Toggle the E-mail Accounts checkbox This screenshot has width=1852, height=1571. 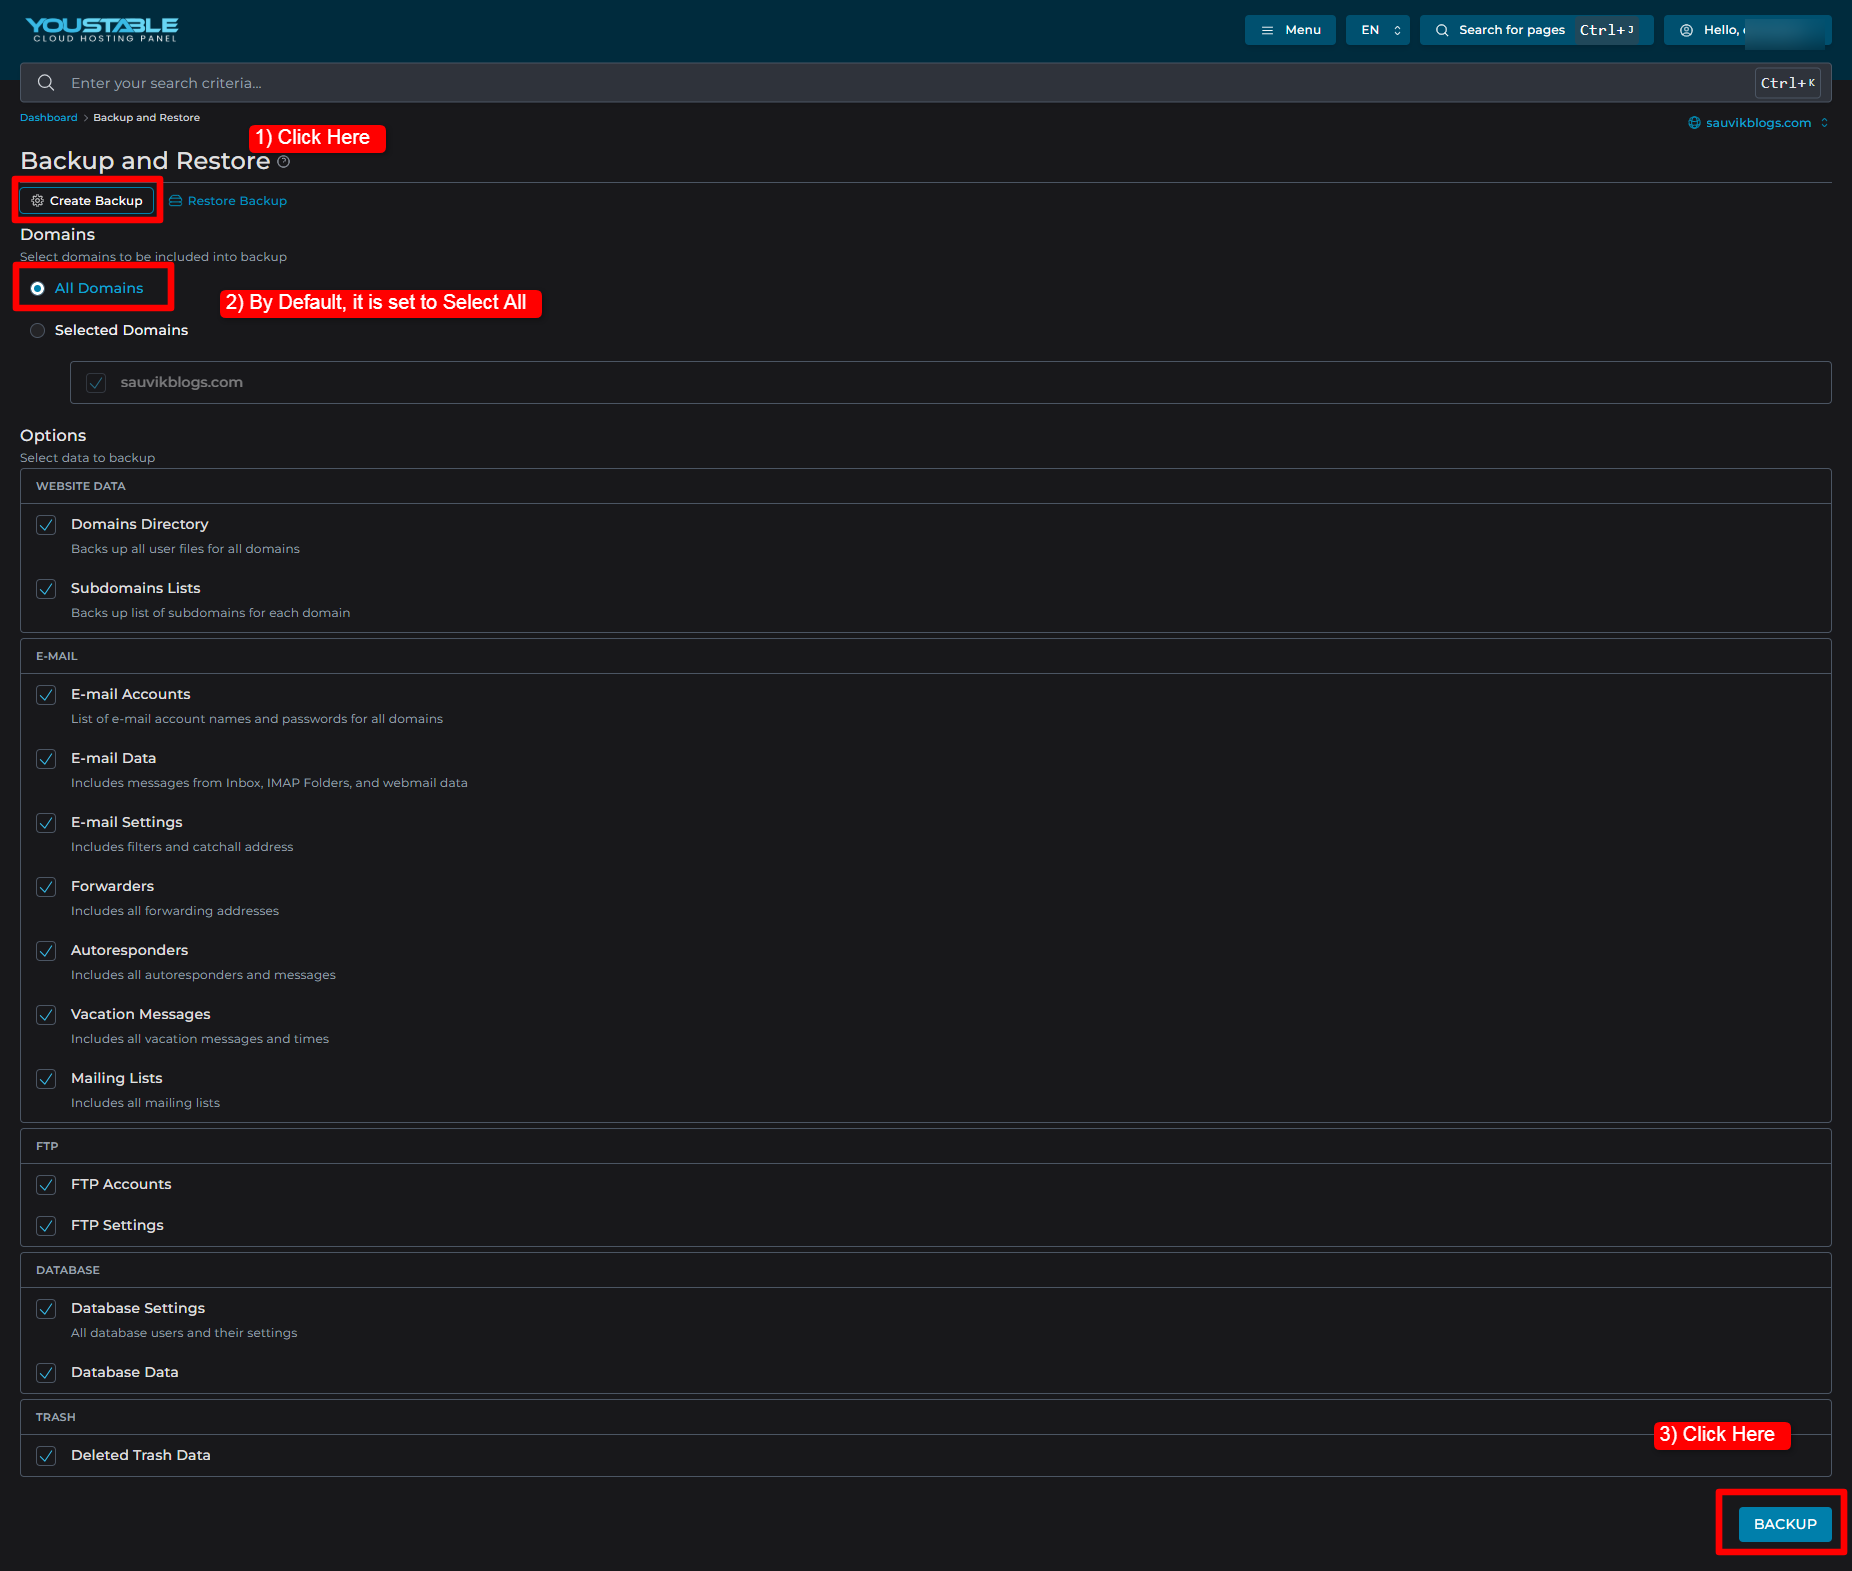point(46,695)
